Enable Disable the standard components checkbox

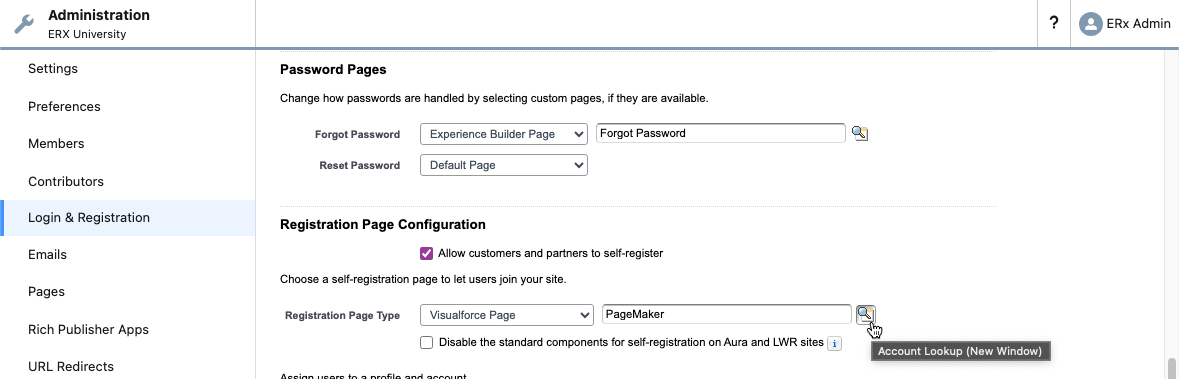point(426,343)
